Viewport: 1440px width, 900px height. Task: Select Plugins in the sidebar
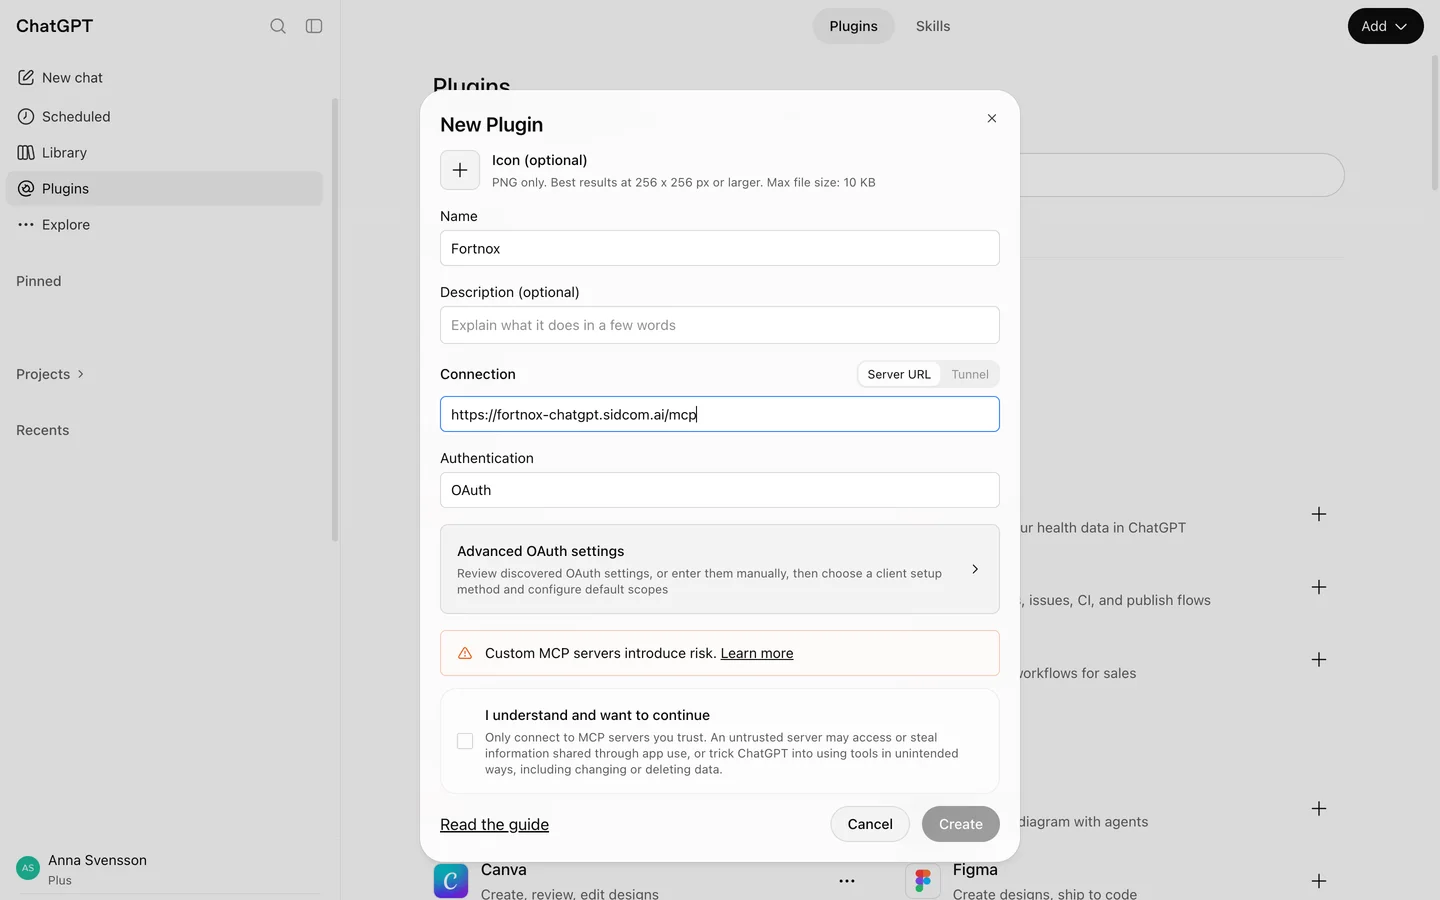tap(164, 188)
